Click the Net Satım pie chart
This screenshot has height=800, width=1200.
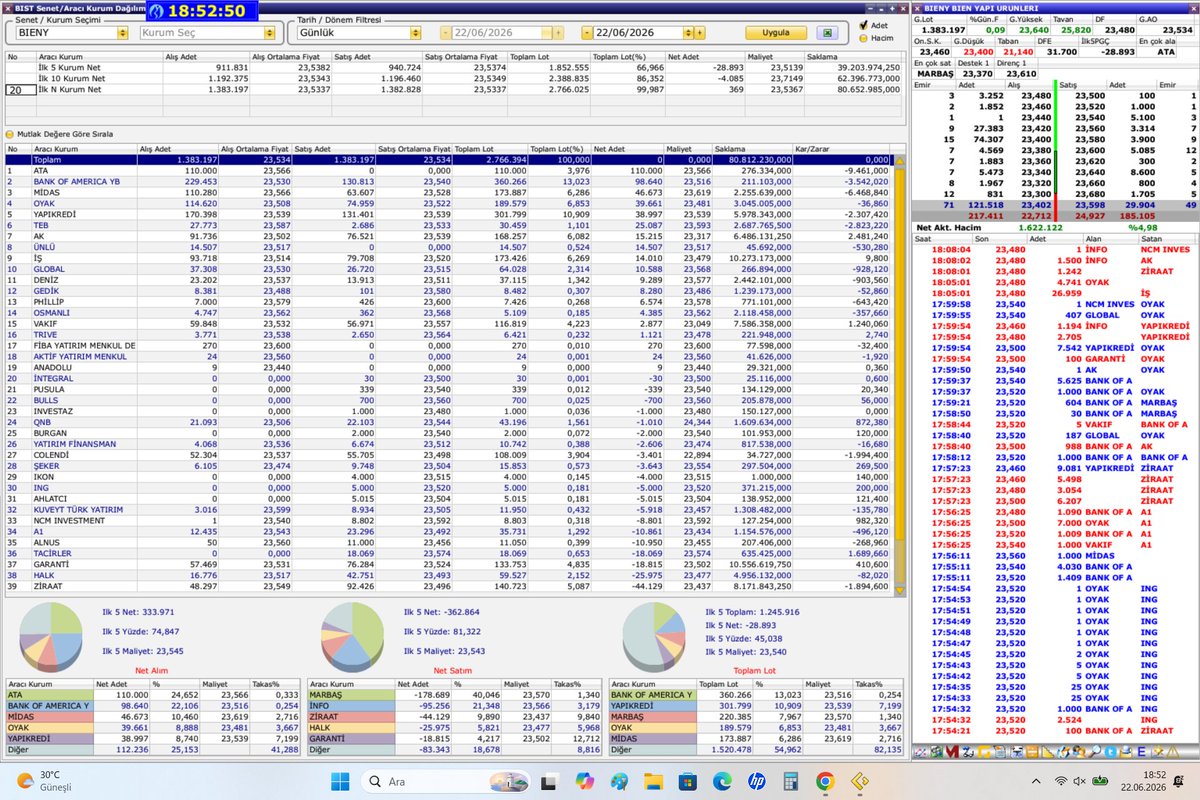click(x=352, y=636)
